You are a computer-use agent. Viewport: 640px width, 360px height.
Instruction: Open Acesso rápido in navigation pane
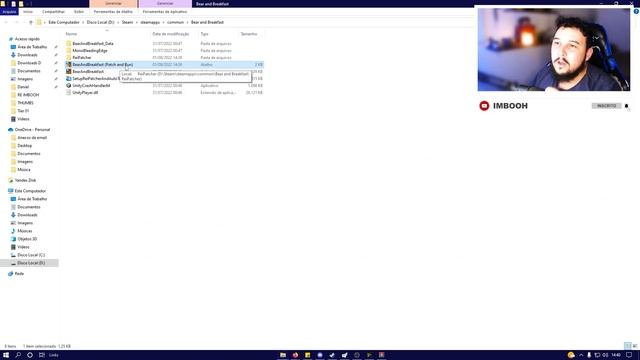(x=27, y=39)
